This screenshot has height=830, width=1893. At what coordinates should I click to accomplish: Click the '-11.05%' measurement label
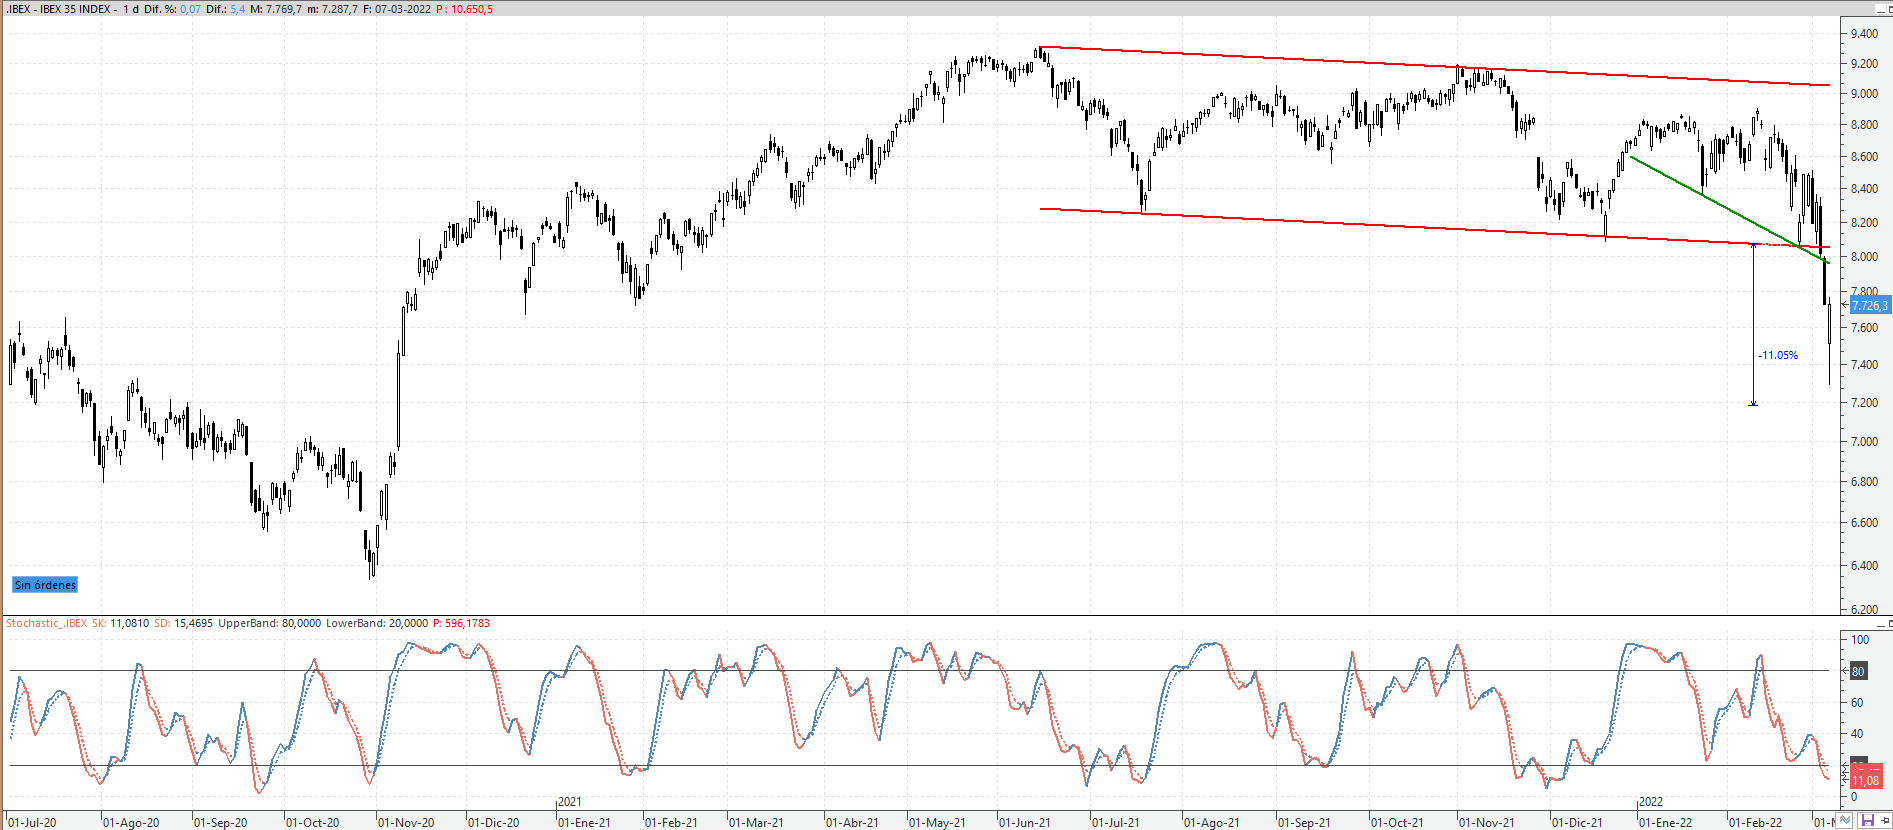tap(1778, 355)
